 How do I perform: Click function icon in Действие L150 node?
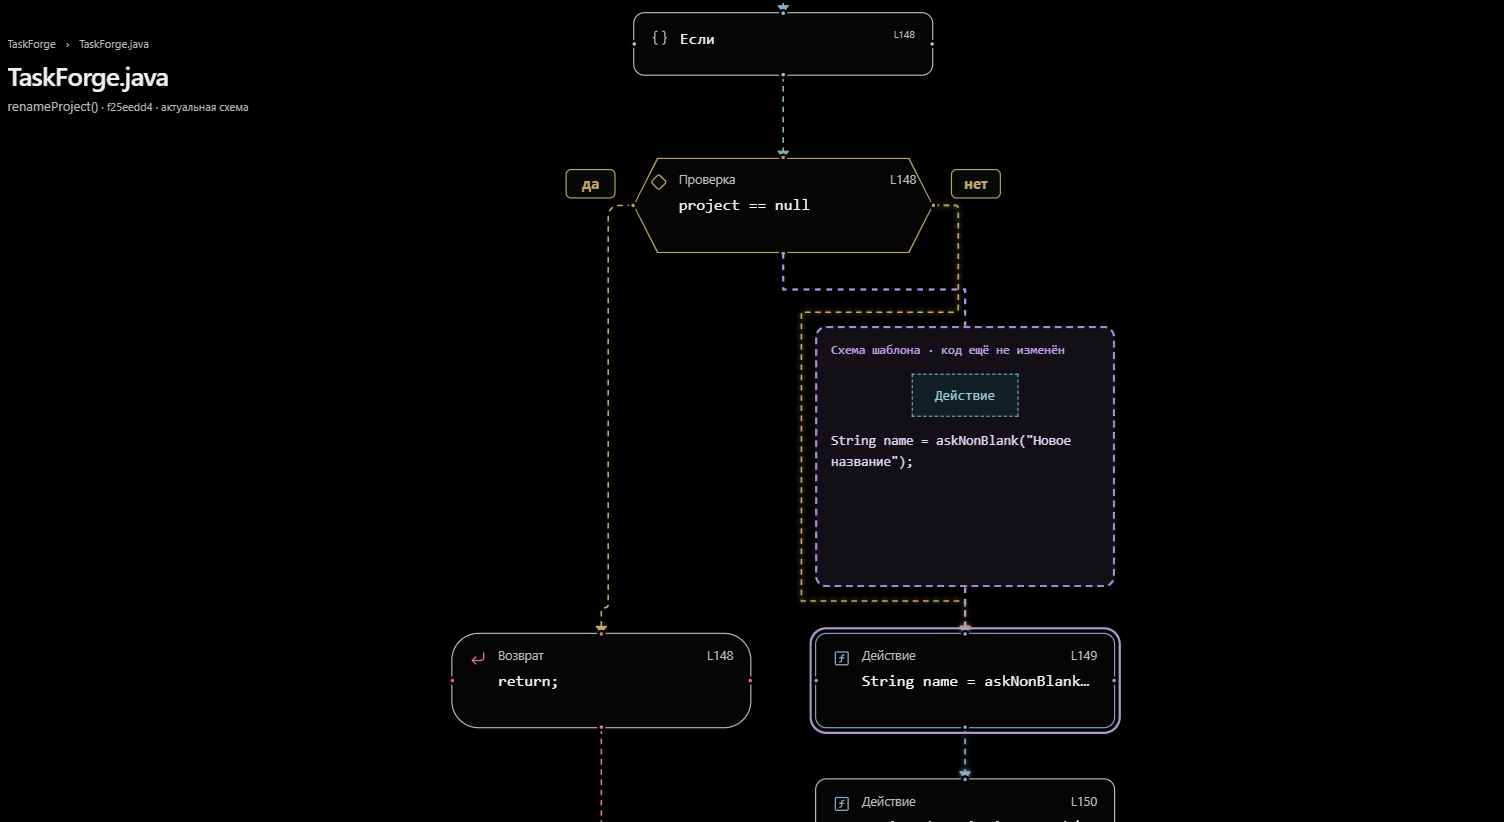(842, 804)
